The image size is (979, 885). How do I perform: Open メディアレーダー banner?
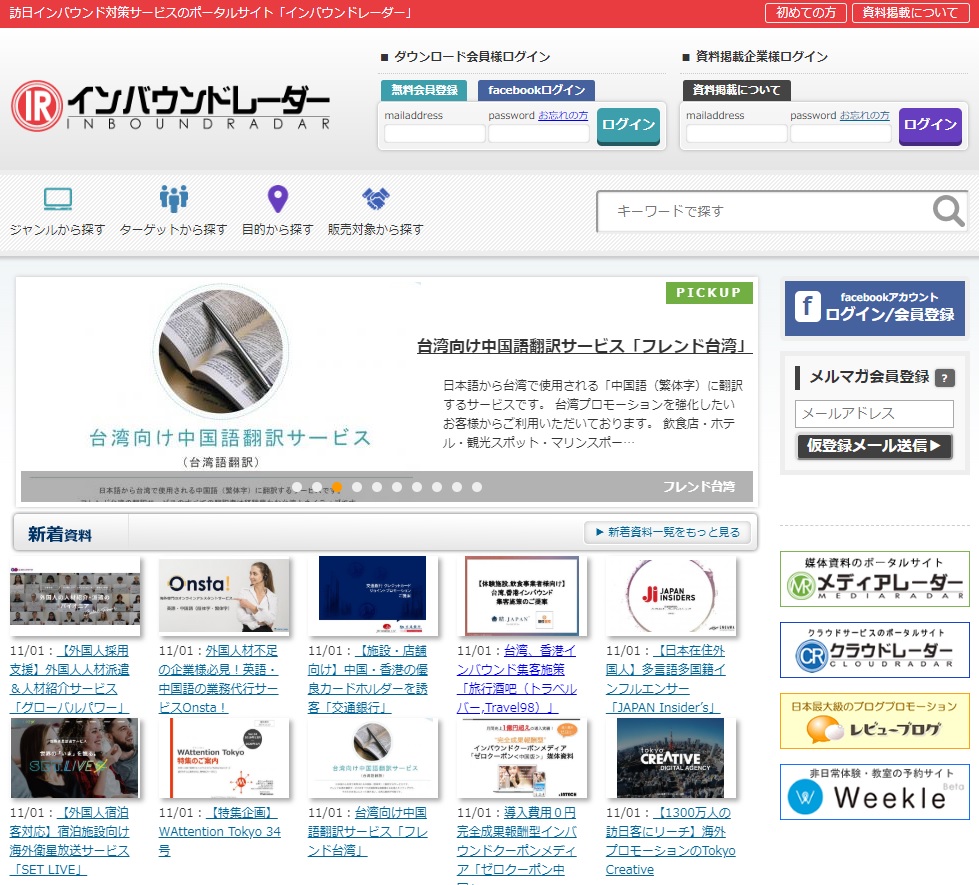click(874, 579)
